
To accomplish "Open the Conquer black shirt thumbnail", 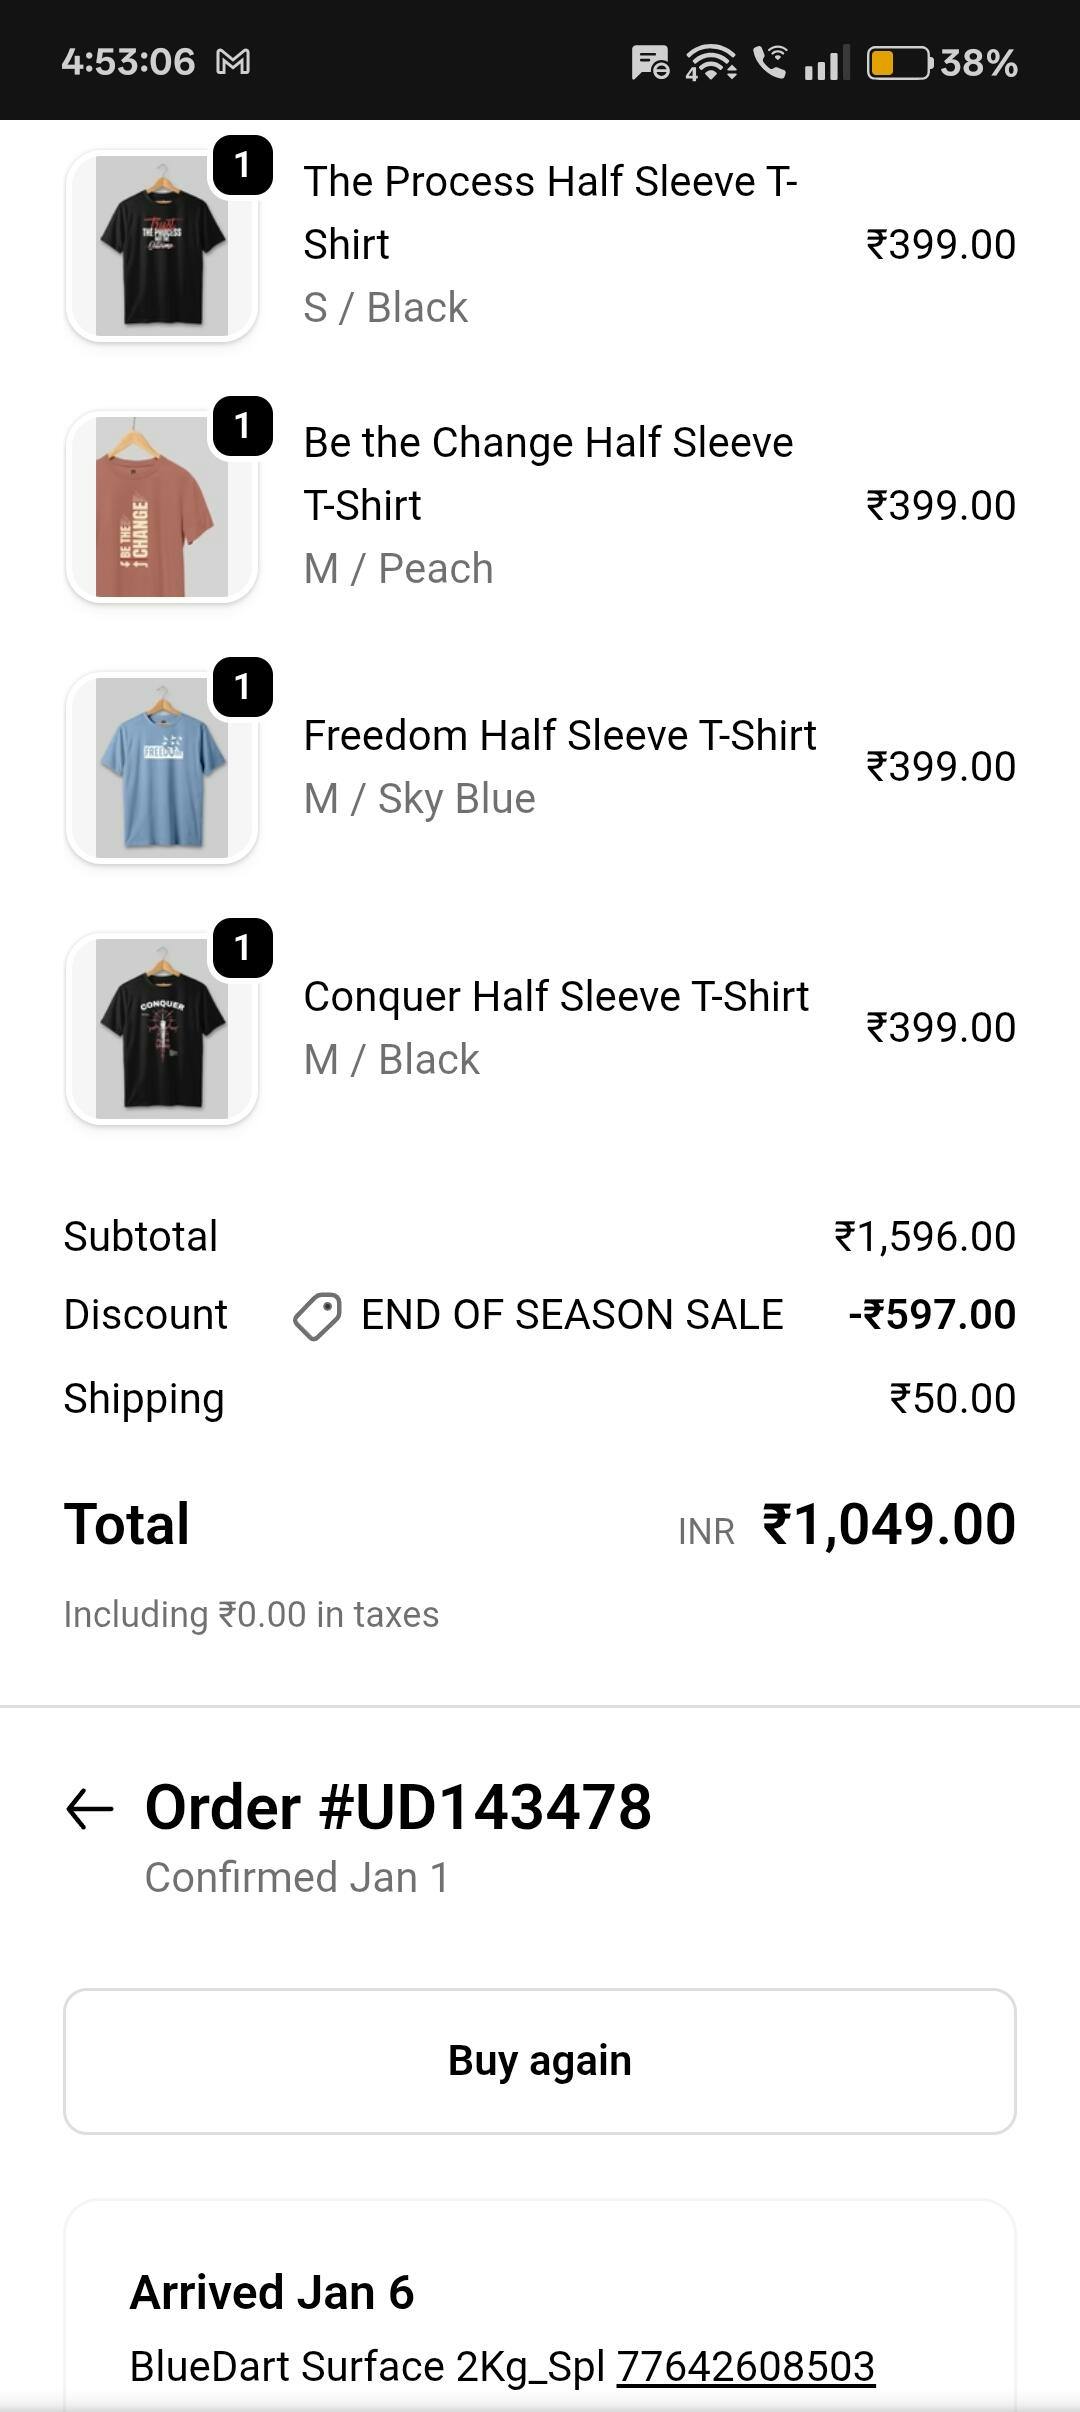I will [162, 1029].
